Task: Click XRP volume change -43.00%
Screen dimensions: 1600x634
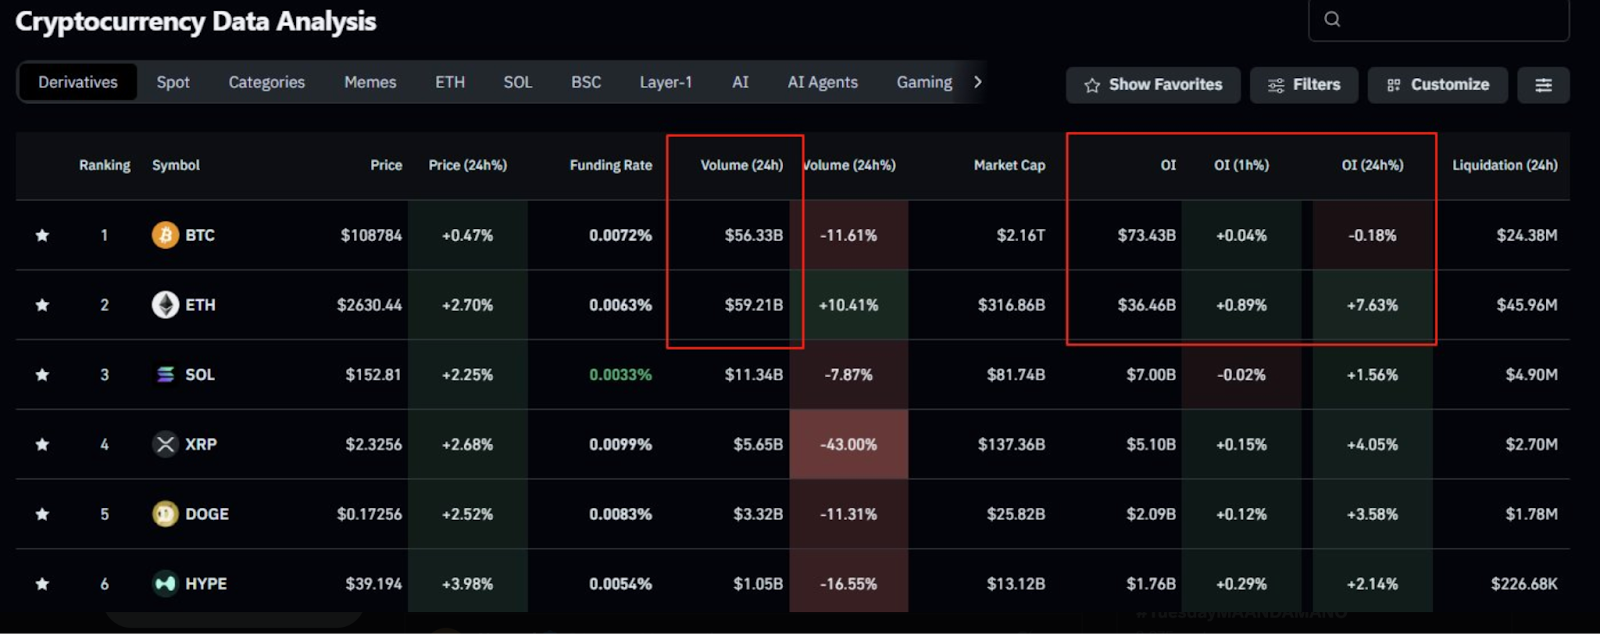Action: [849, 444]
